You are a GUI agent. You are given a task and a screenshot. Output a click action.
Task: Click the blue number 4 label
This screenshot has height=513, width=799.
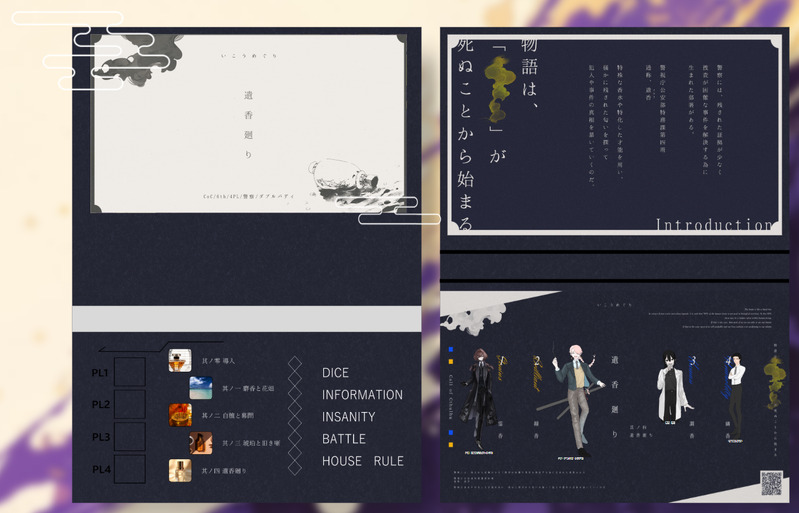[728, 361]
